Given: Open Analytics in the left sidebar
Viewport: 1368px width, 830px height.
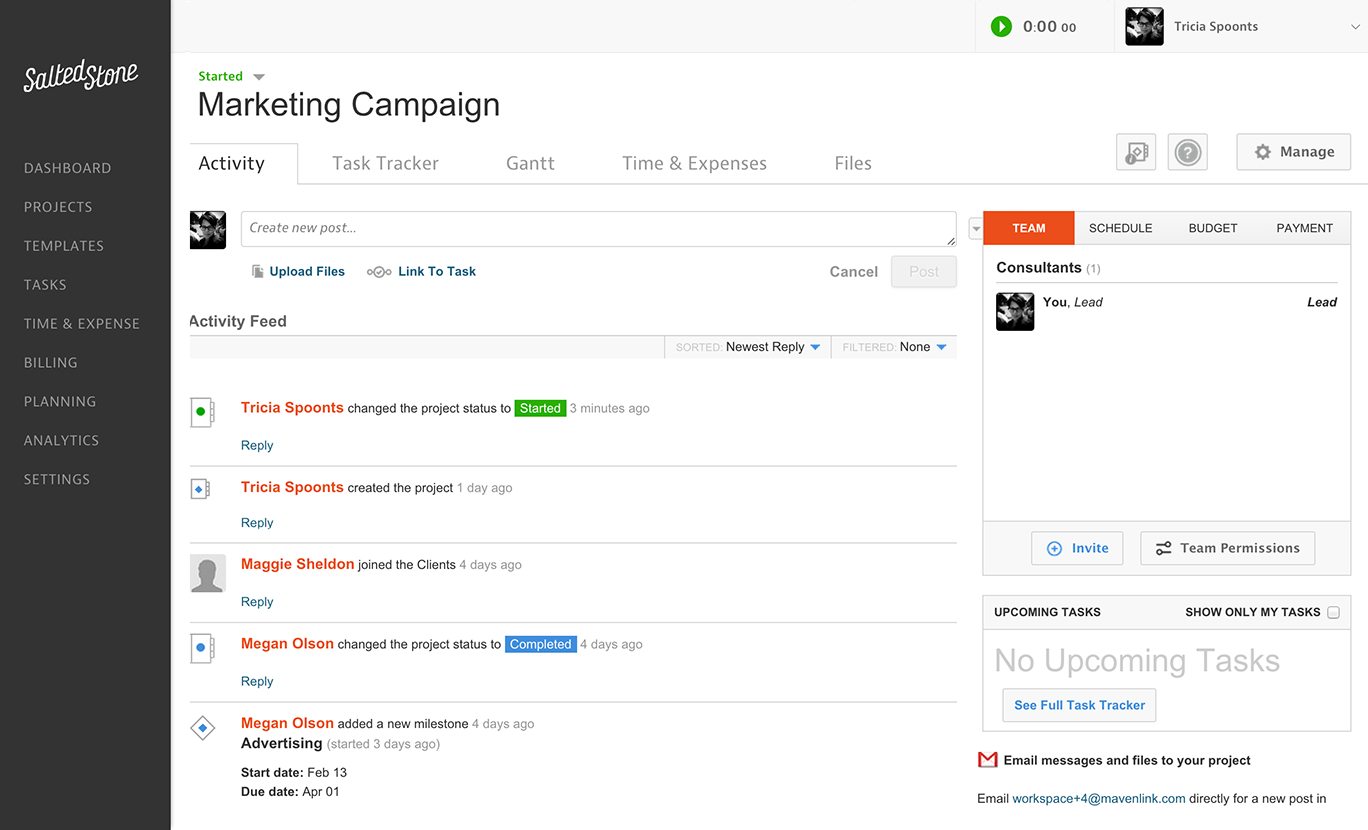Looking at the screenshot, I should (61, 440).
